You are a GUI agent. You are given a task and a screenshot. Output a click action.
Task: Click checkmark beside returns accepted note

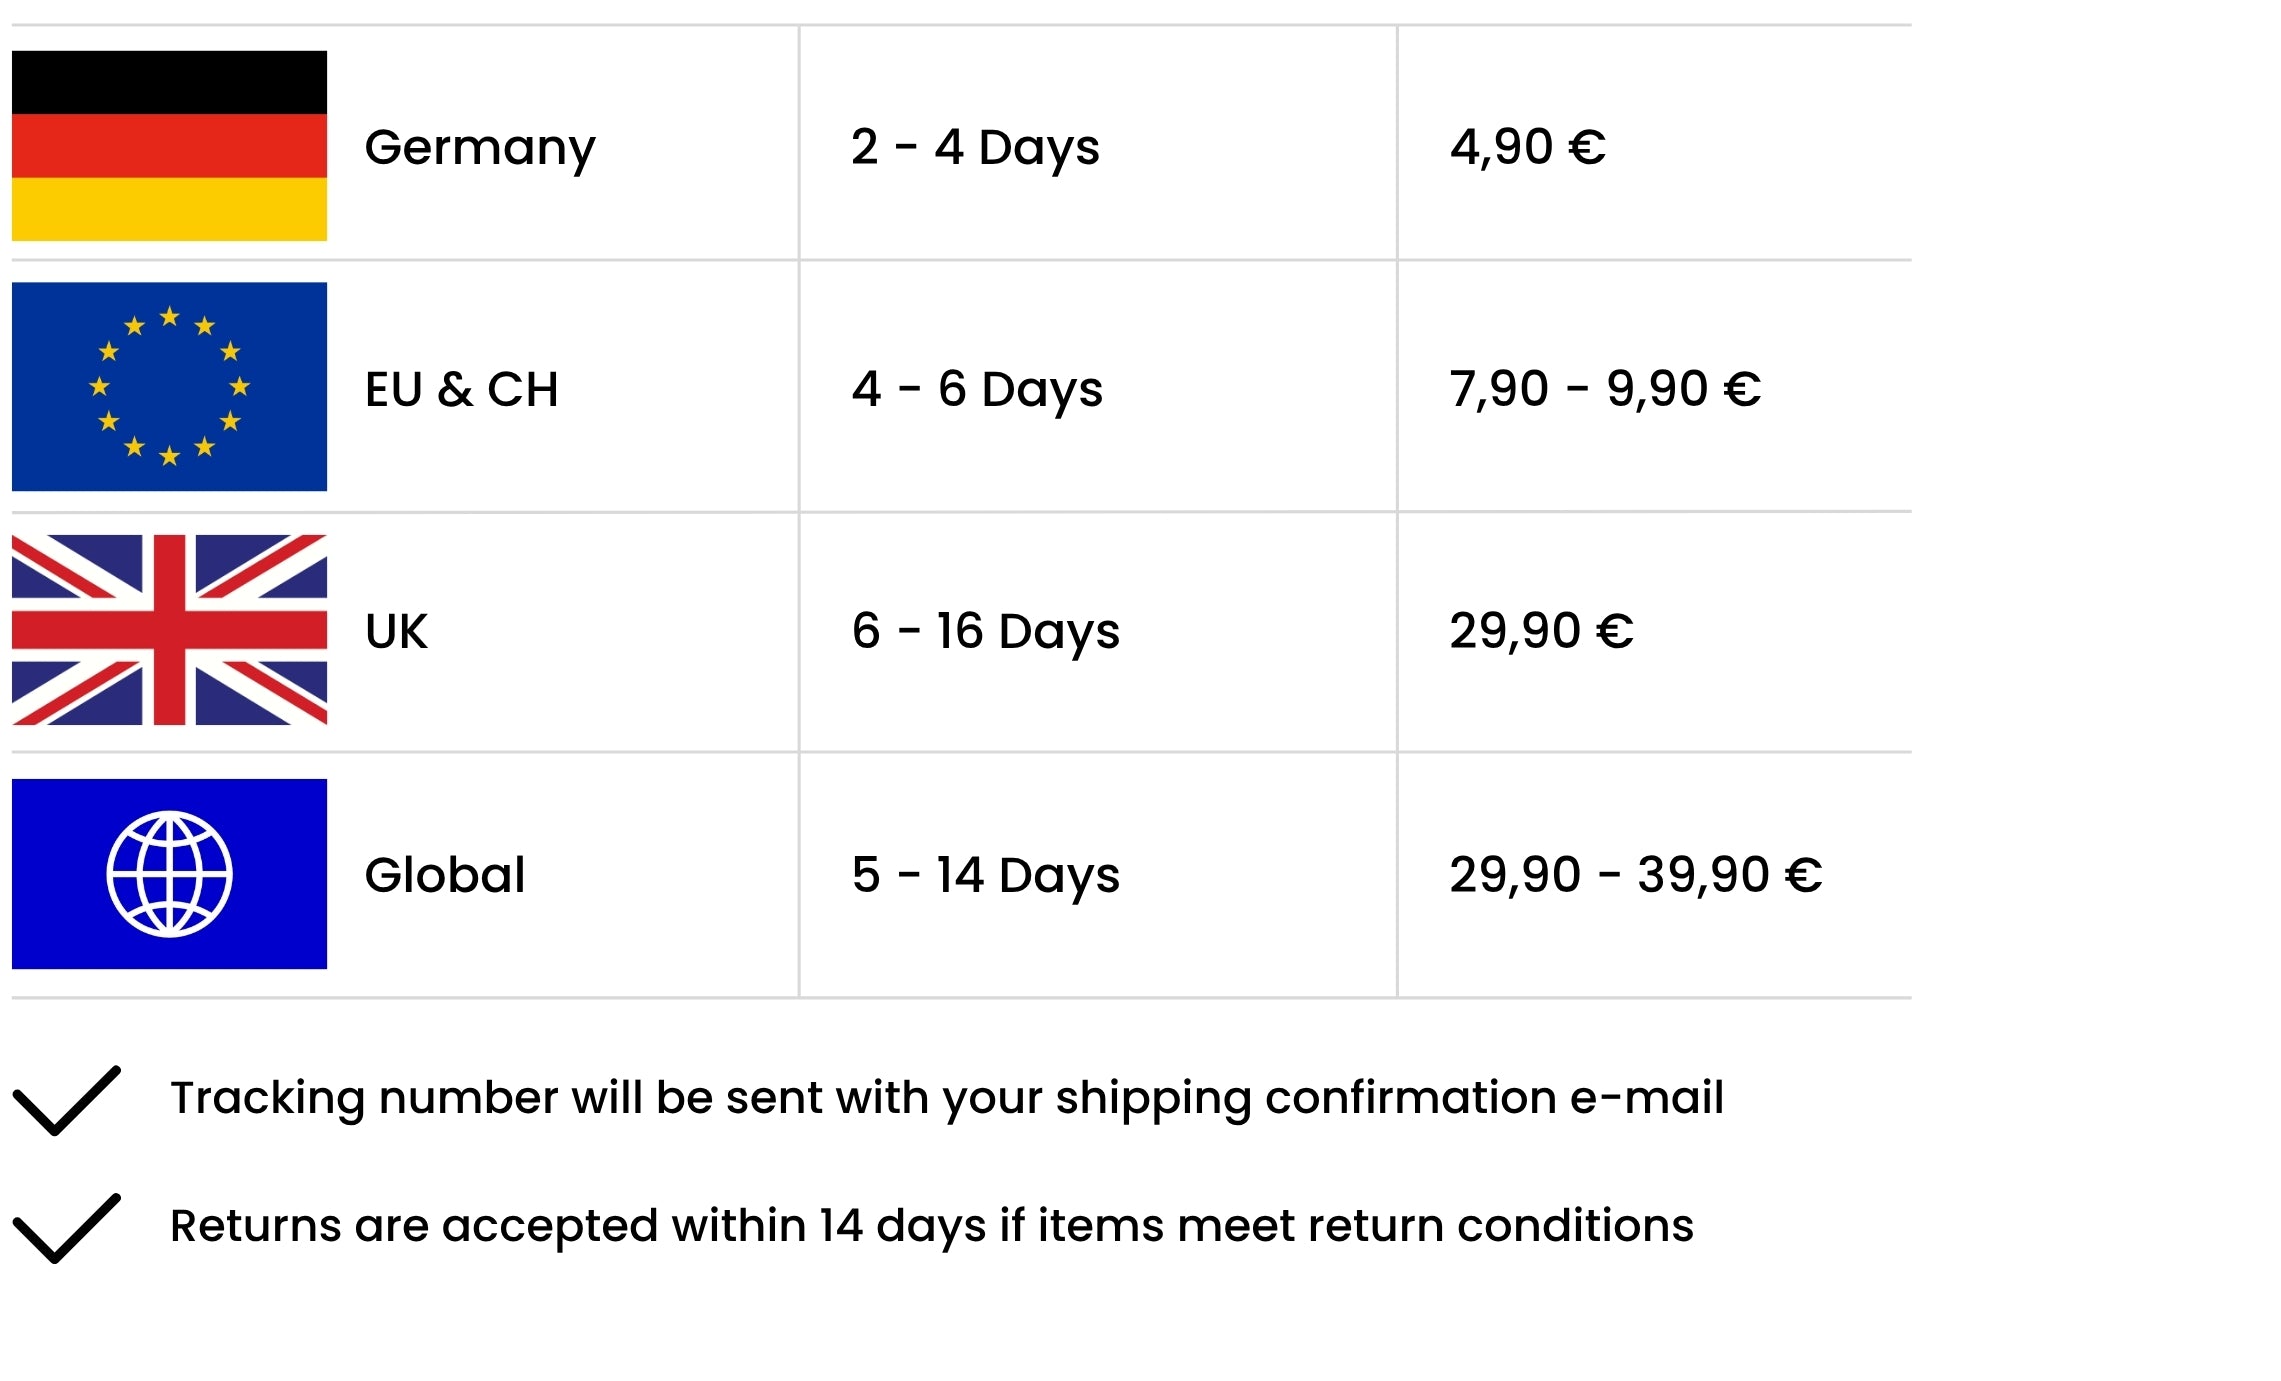(66, 1227)
